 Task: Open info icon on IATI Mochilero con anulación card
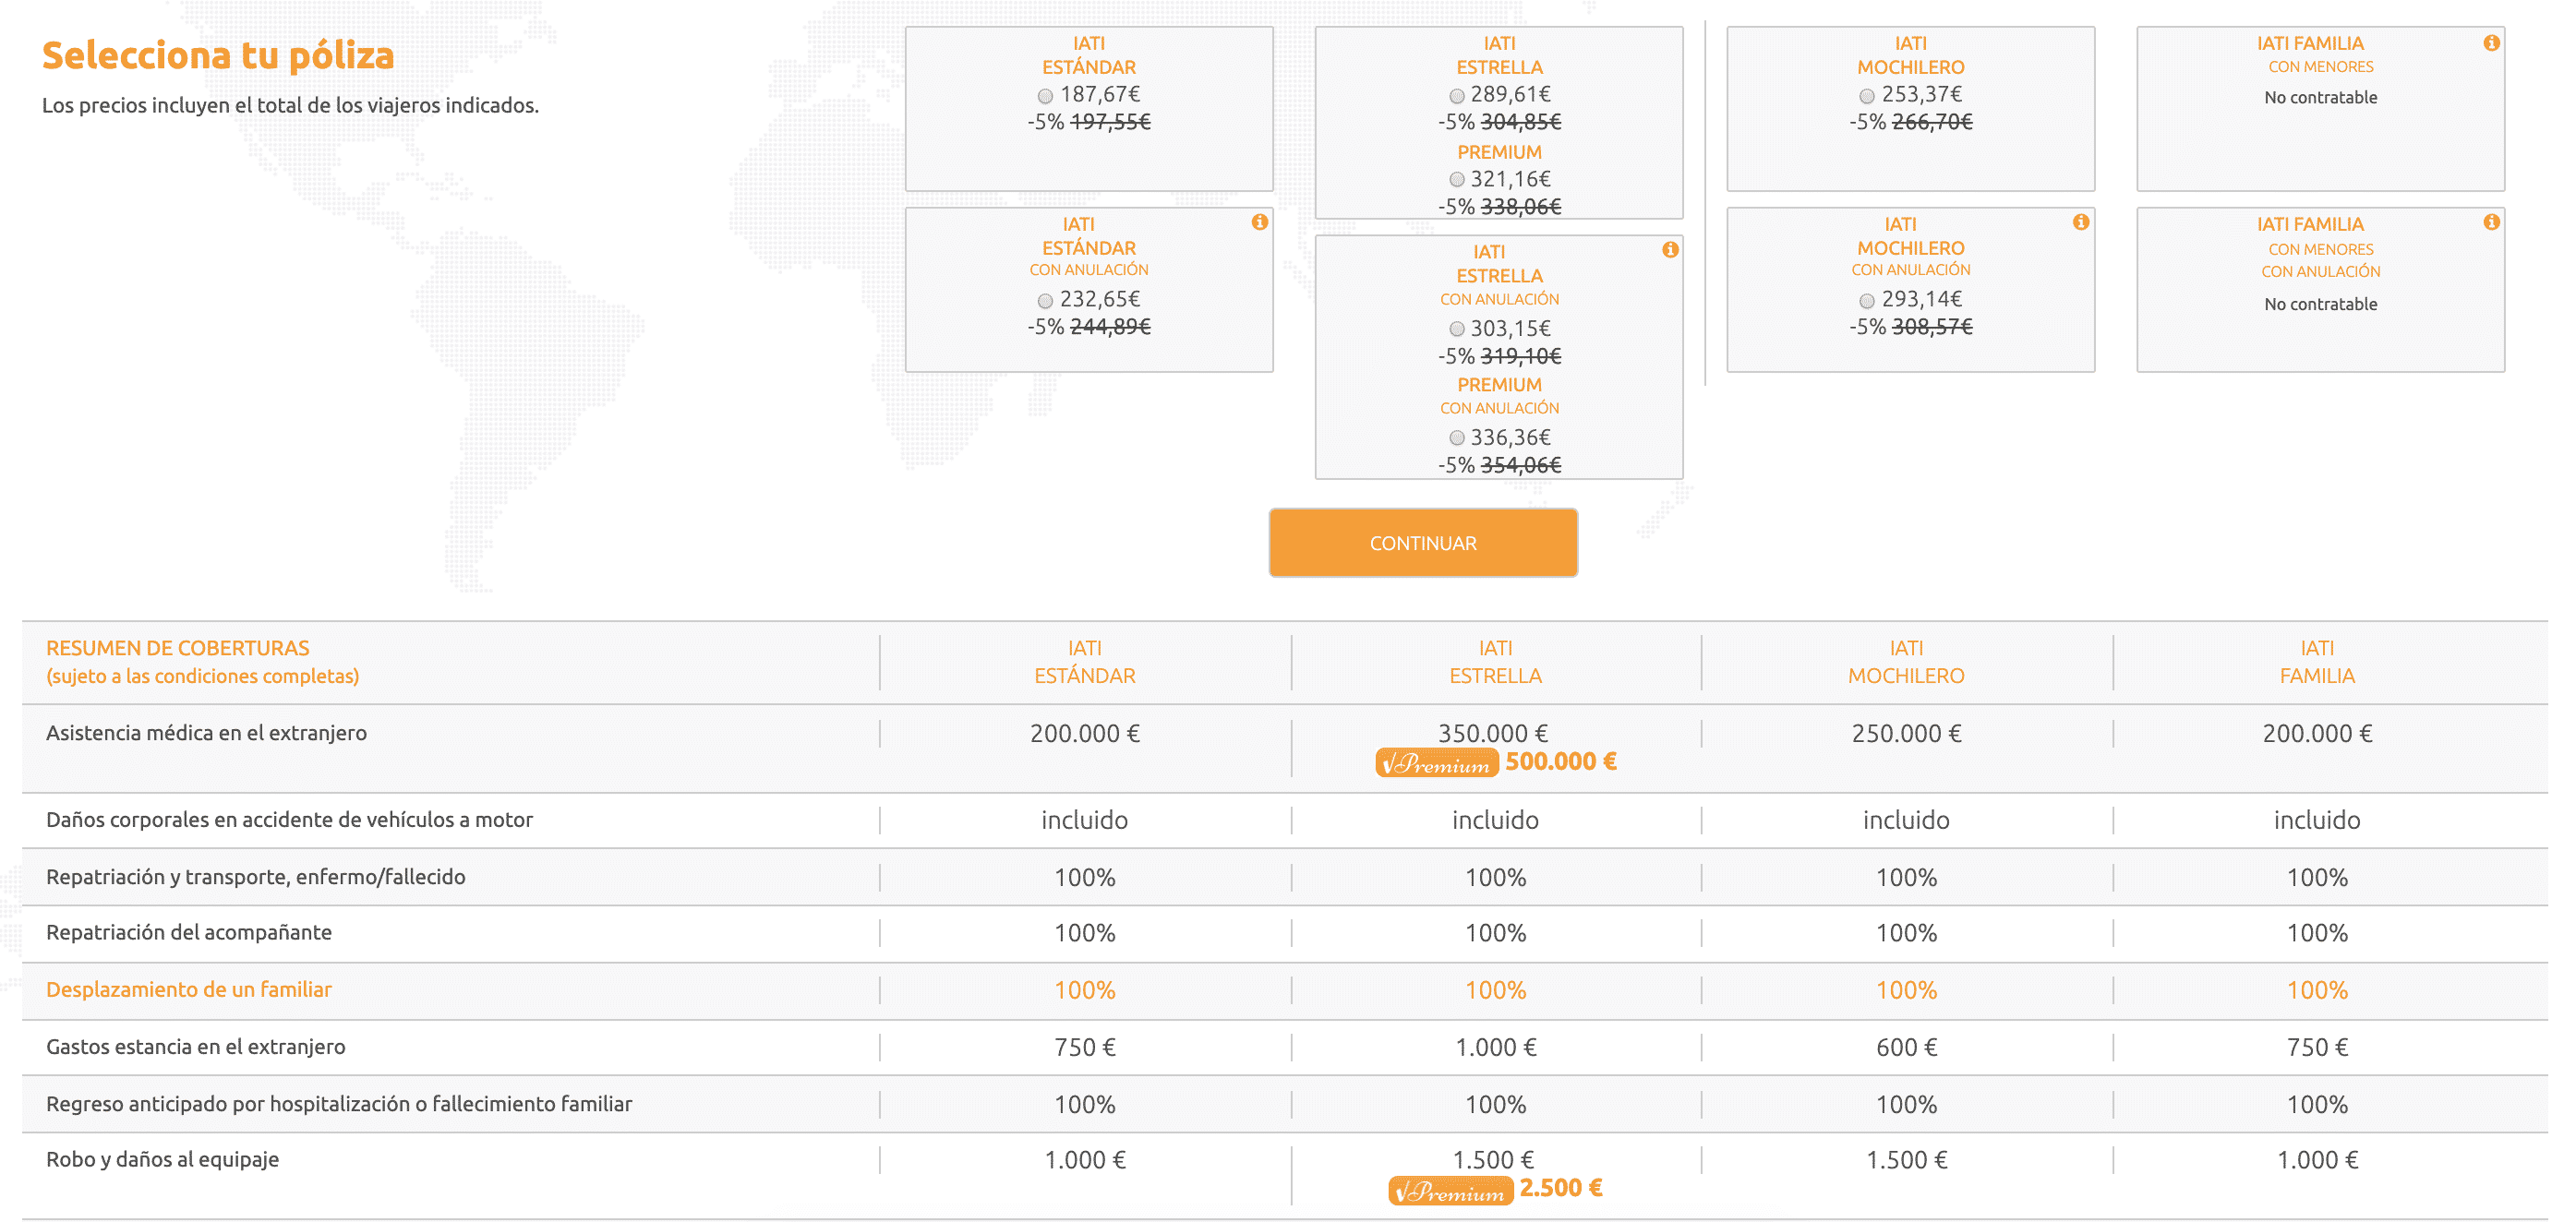click(x=2081, y=222)
